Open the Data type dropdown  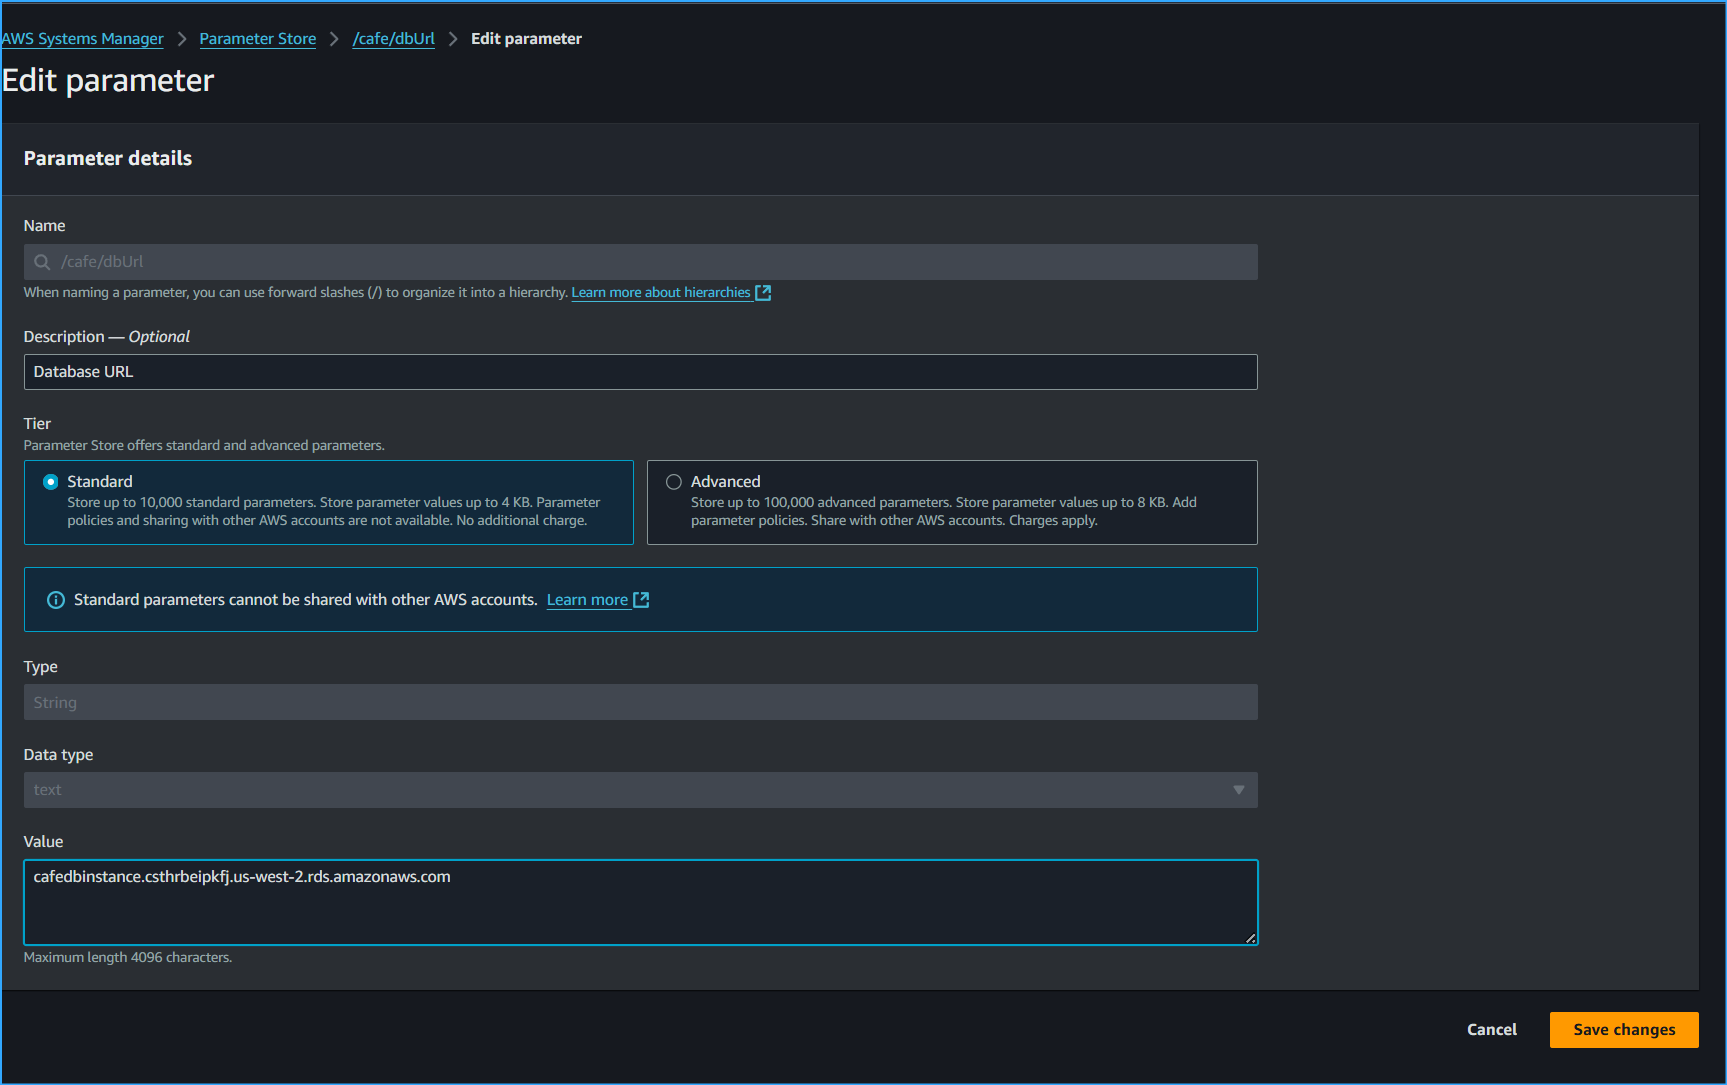coord(640,789)
